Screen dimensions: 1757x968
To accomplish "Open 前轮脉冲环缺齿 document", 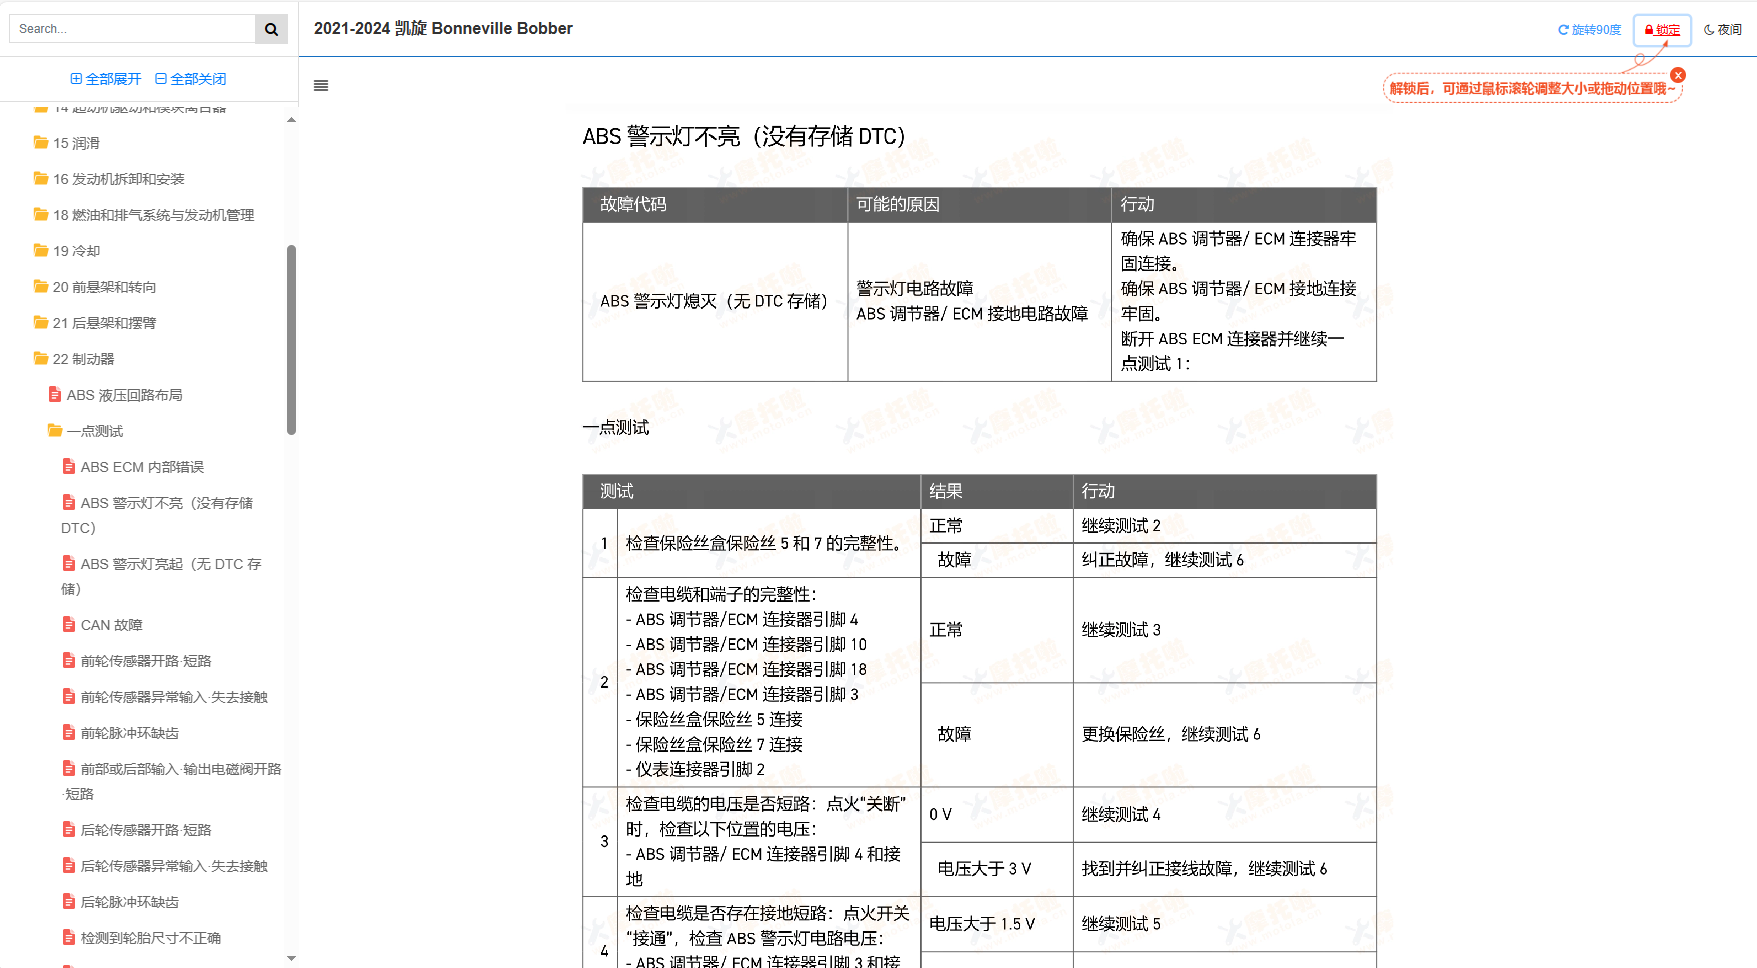I will [x=130, y=733].
